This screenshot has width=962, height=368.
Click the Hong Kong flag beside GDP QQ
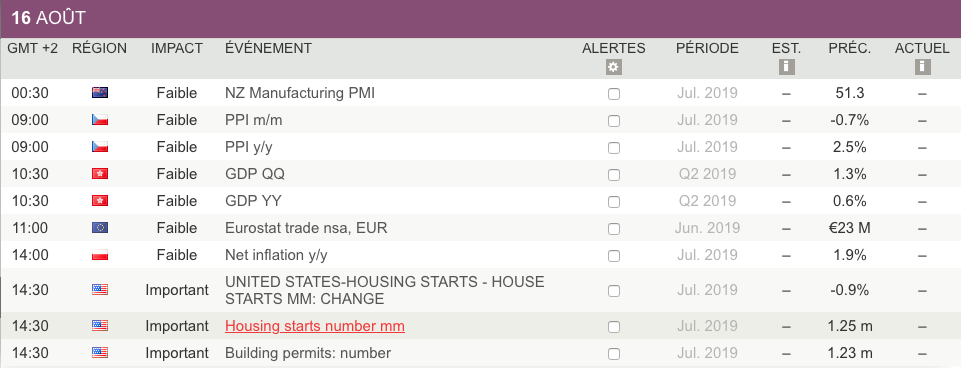point(100,174)
